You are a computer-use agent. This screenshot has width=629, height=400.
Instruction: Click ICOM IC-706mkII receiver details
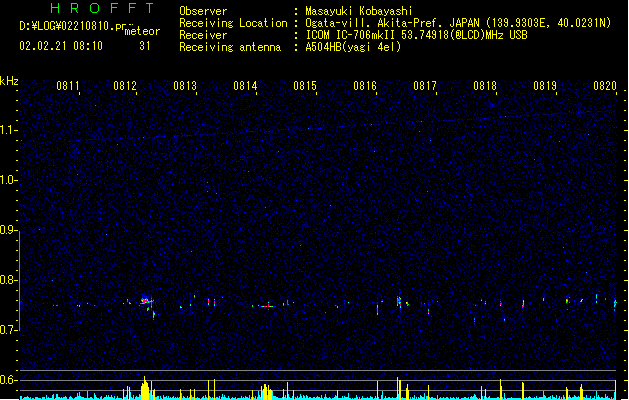[x=416, y=35]
